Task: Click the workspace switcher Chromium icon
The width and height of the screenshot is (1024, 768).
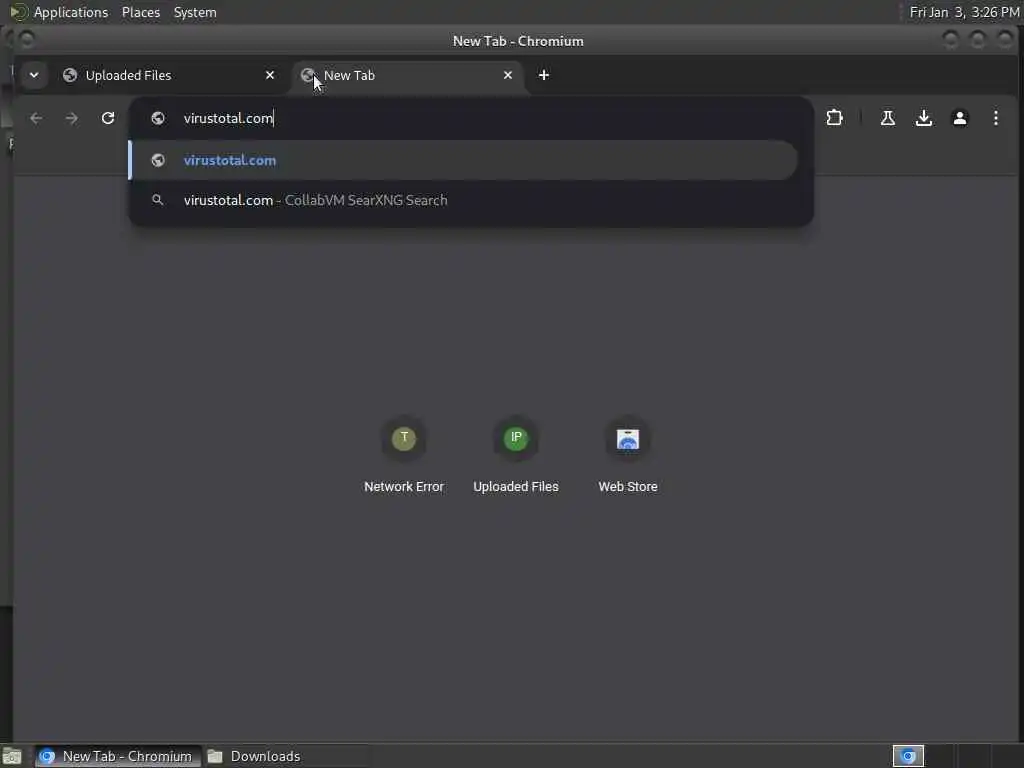Action: 908,756
